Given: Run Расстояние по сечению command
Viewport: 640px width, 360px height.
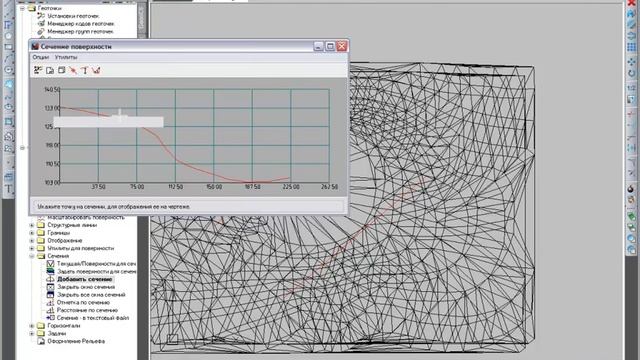Looking at the screenshot, I should (x=87, y=311).
